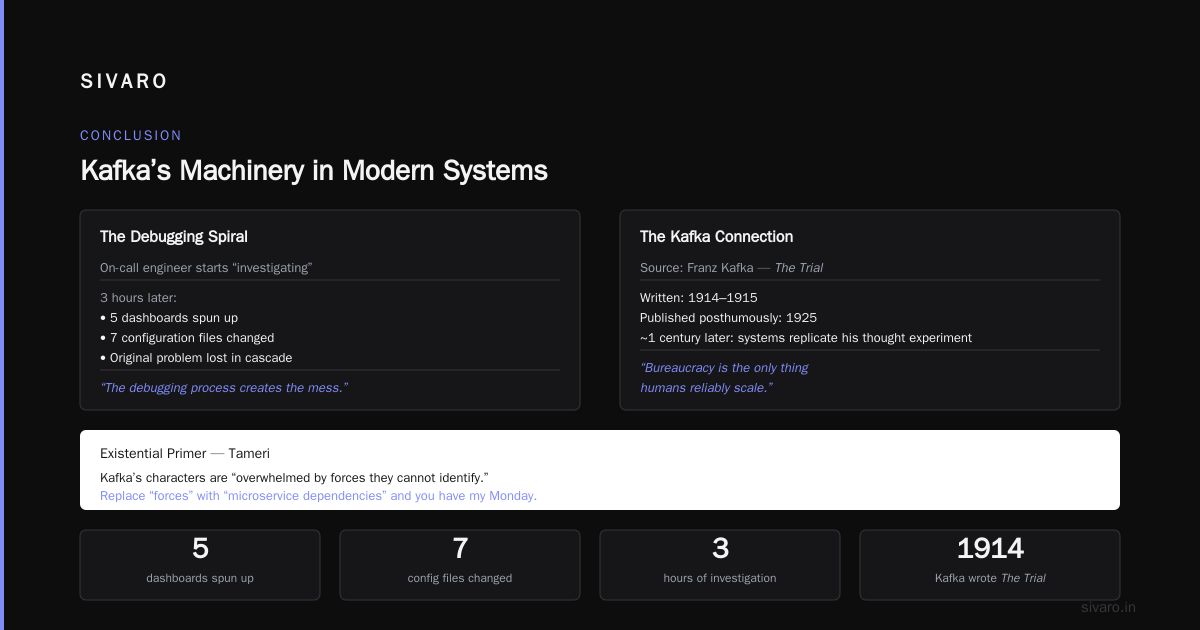This screenshot has height=630, width=1200.
Task: Click the quote about debugging creating the mess
Action: coord(224,387)
